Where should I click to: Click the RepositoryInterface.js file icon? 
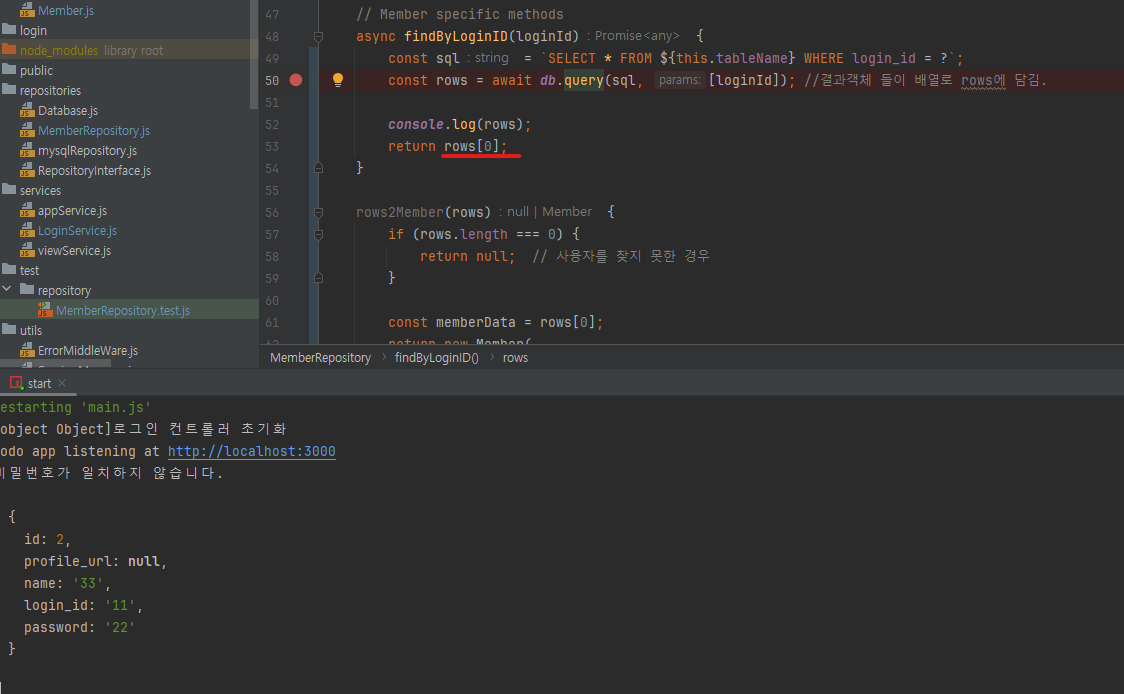point(27,171)
